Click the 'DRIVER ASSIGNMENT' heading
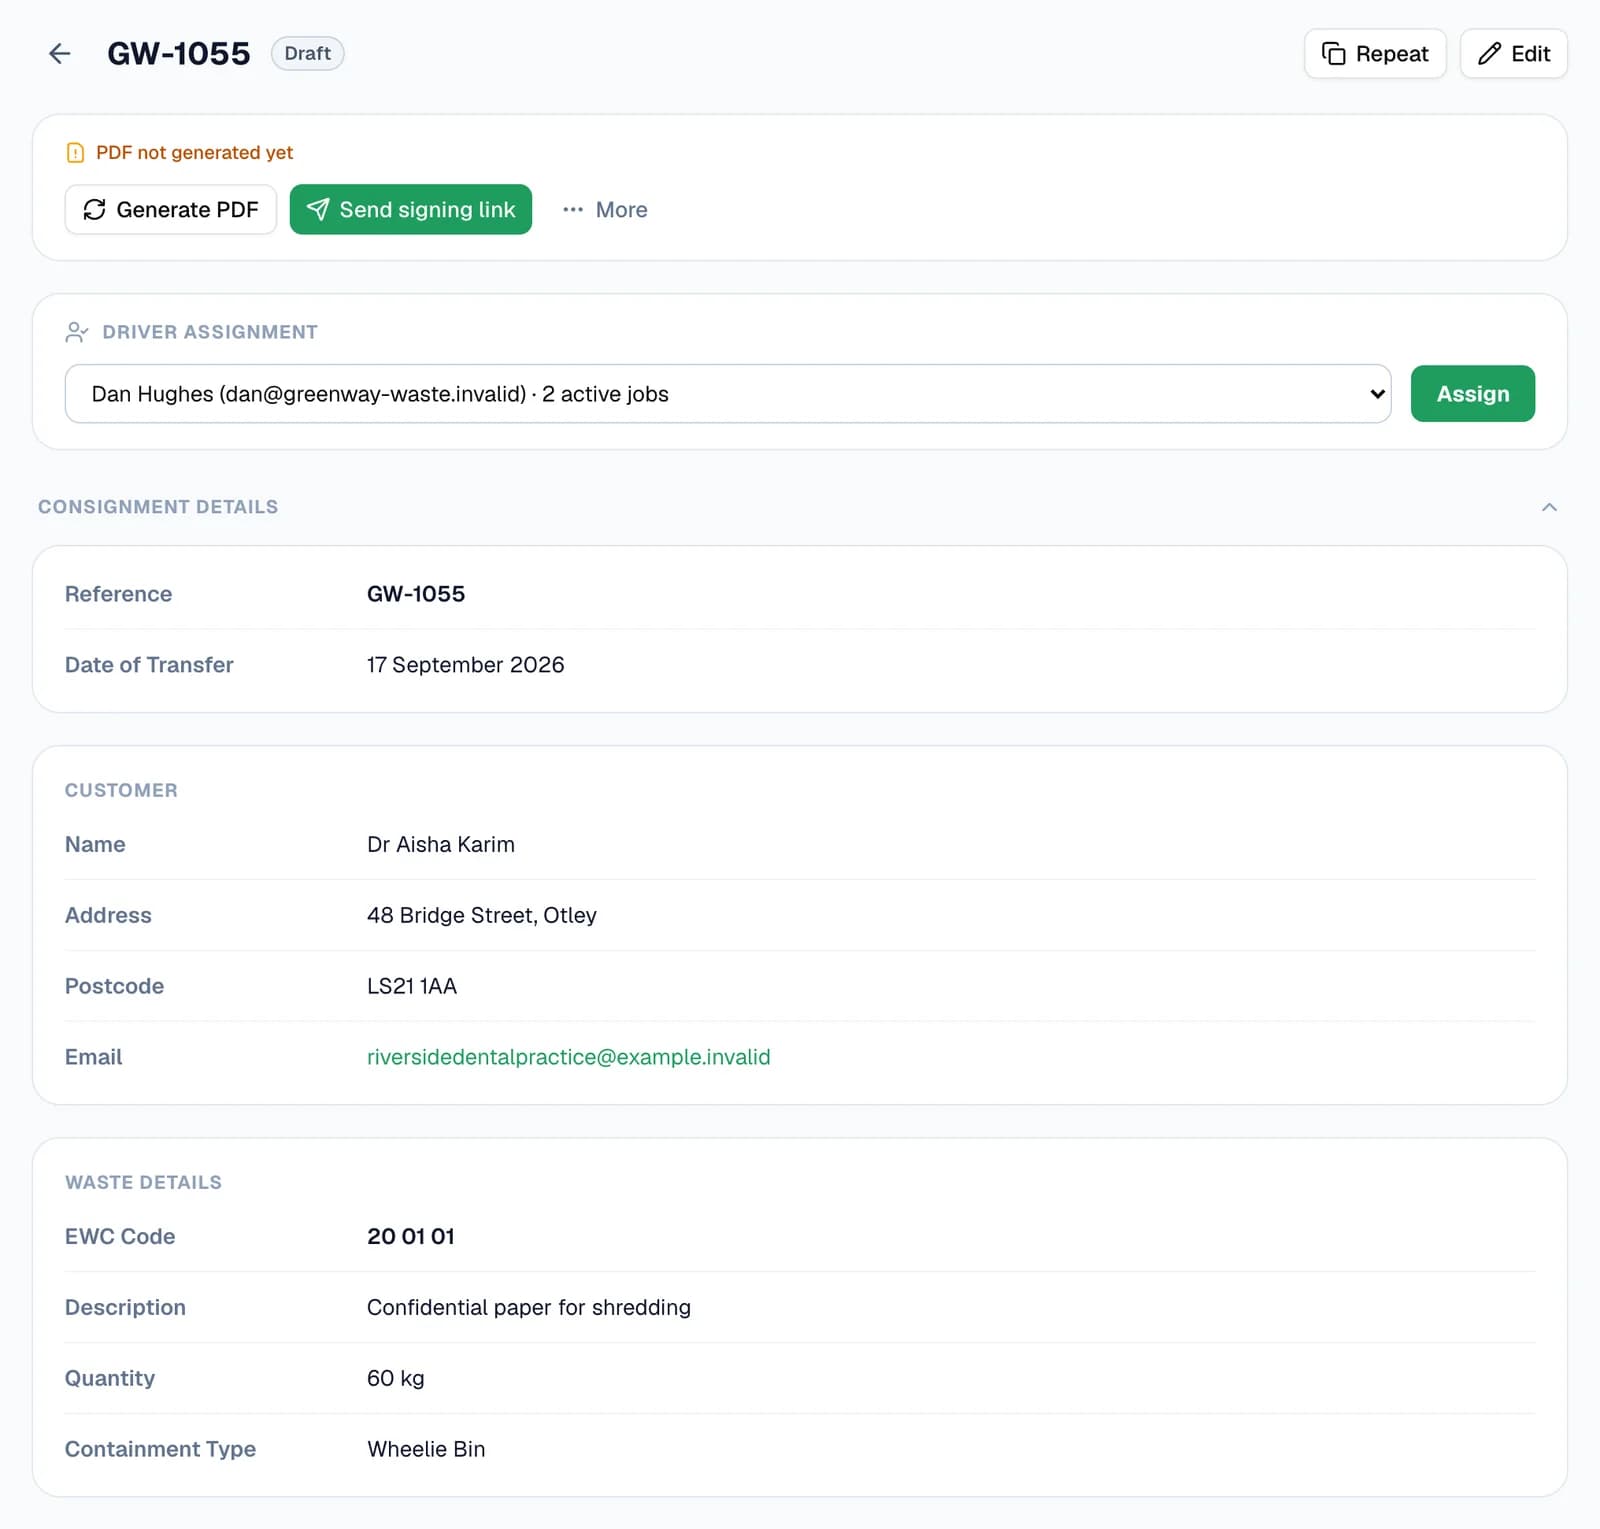1600x1529 pixels. coord(210,332)
